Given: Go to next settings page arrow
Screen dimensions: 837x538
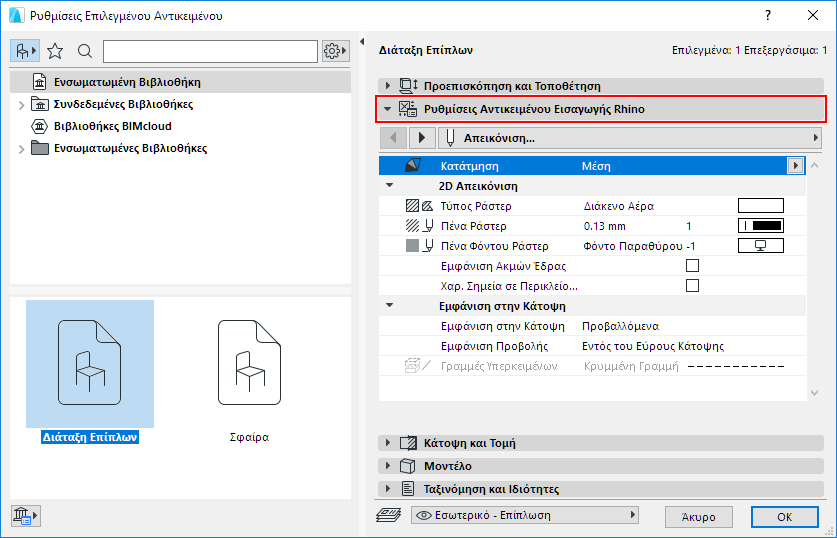Looking at the screenshot, I should [422, 138].
